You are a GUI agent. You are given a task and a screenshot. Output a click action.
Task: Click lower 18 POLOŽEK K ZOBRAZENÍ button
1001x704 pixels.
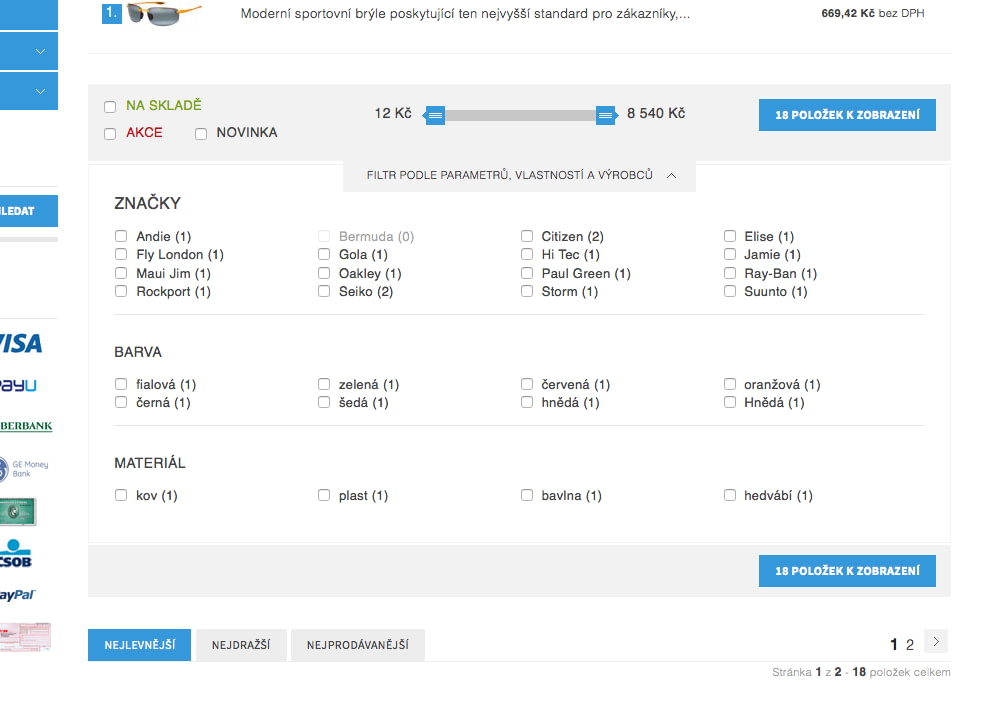tap(847, 571)
